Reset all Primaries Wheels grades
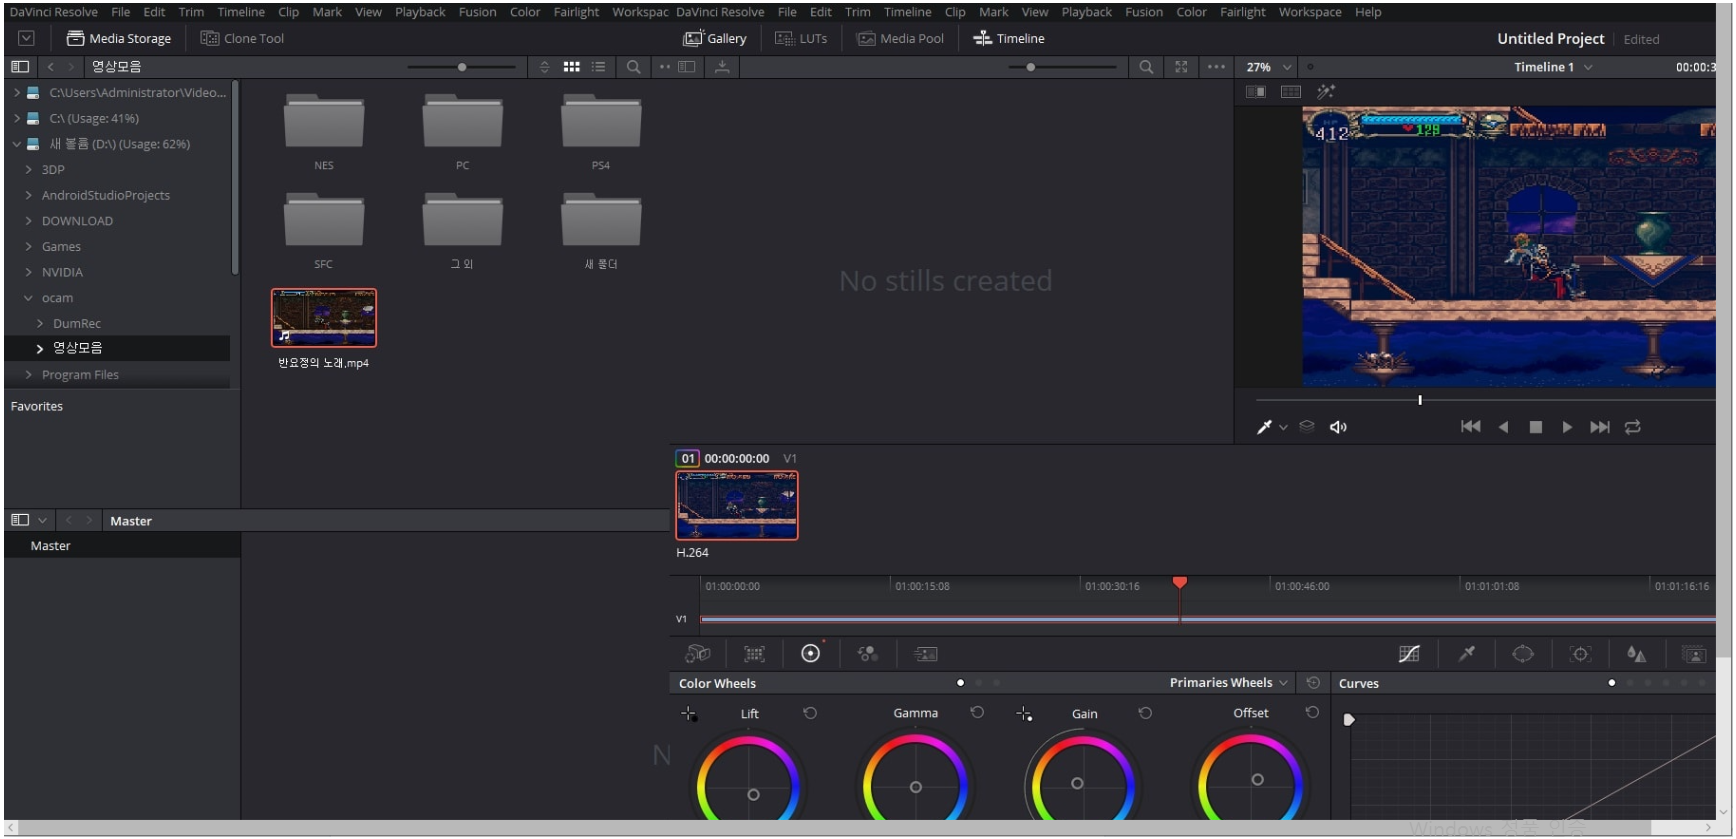Viewport: 1736px width, 839px height. pyautogui.click(x=1313, y=683)
